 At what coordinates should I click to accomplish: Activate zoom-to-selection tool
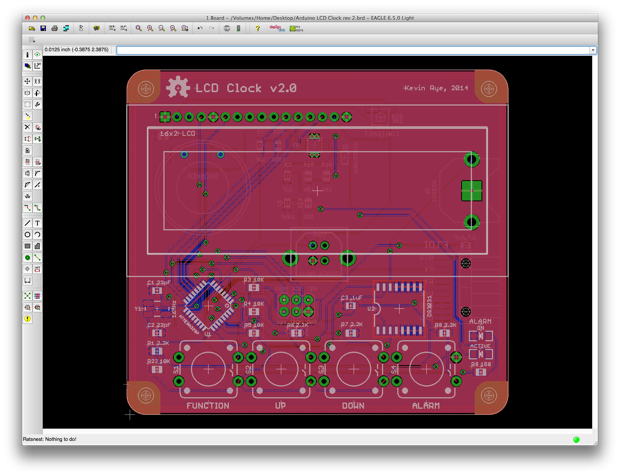[x=185, y=28]
